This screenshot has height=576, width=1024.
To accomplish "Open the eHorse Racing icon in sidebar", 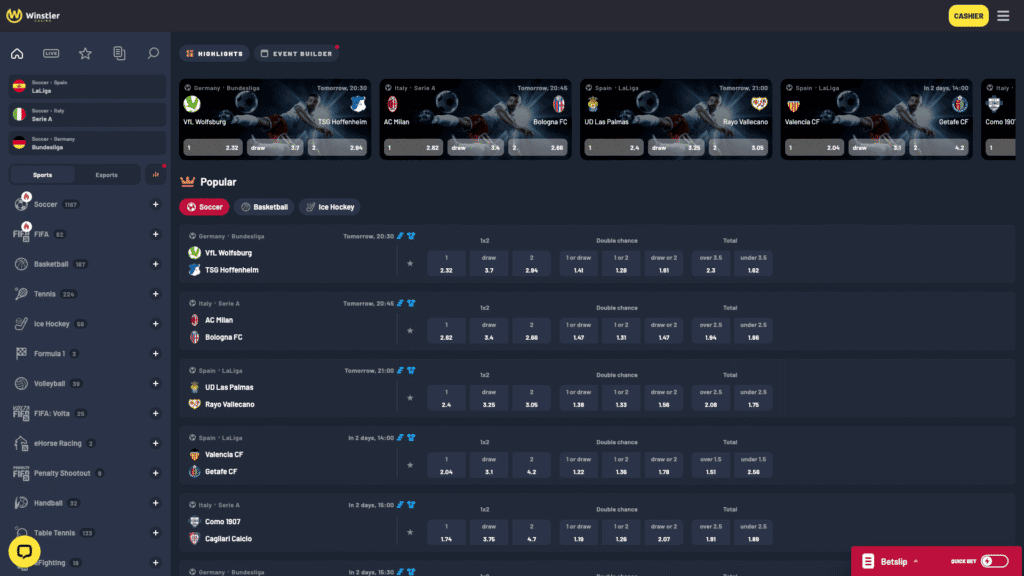I will click(22, 443).
